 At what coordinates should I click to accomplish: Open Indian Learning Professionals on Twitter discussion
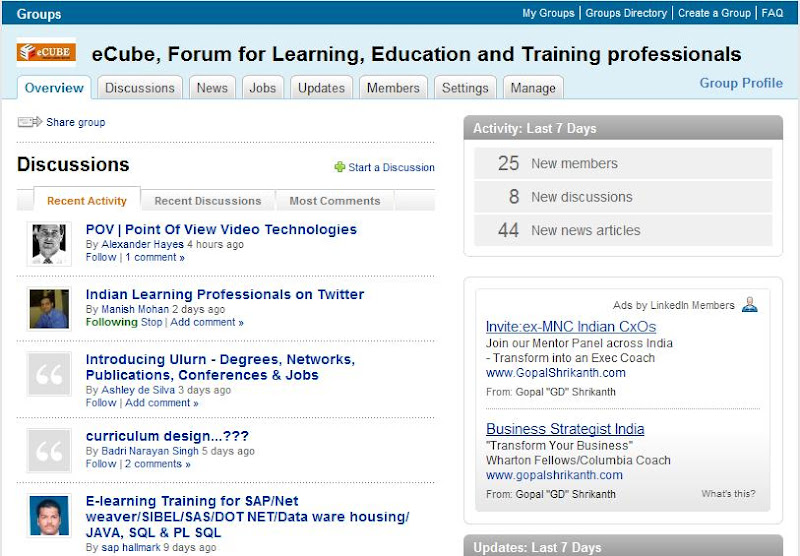pos(225,294)
